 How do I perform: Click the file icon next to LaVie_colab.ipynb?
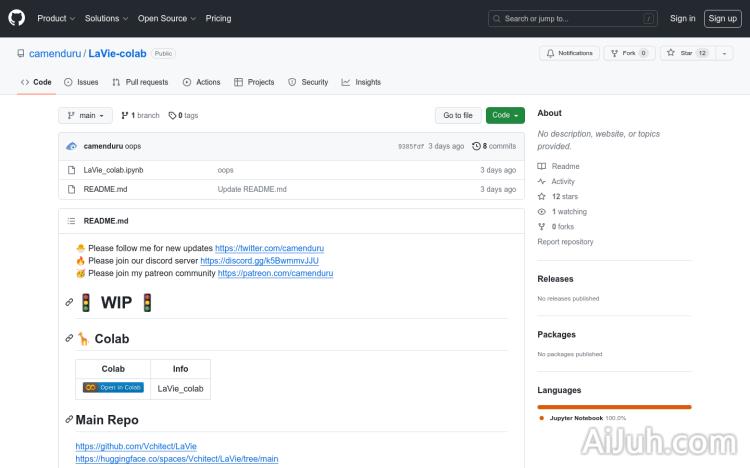(x=71, y=170)
